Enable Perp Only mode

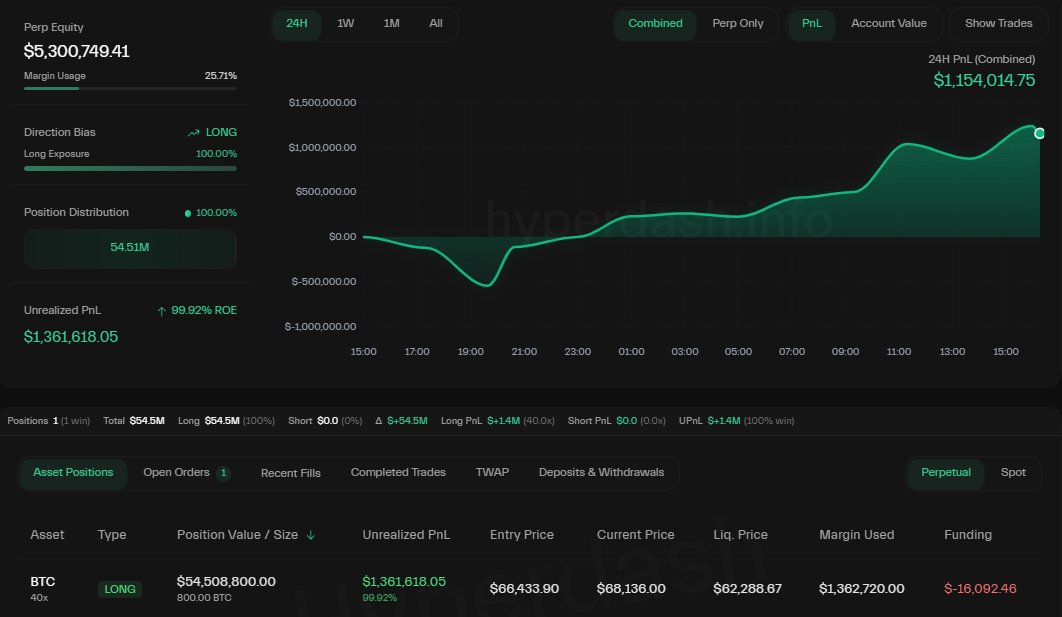coord(738,24)
